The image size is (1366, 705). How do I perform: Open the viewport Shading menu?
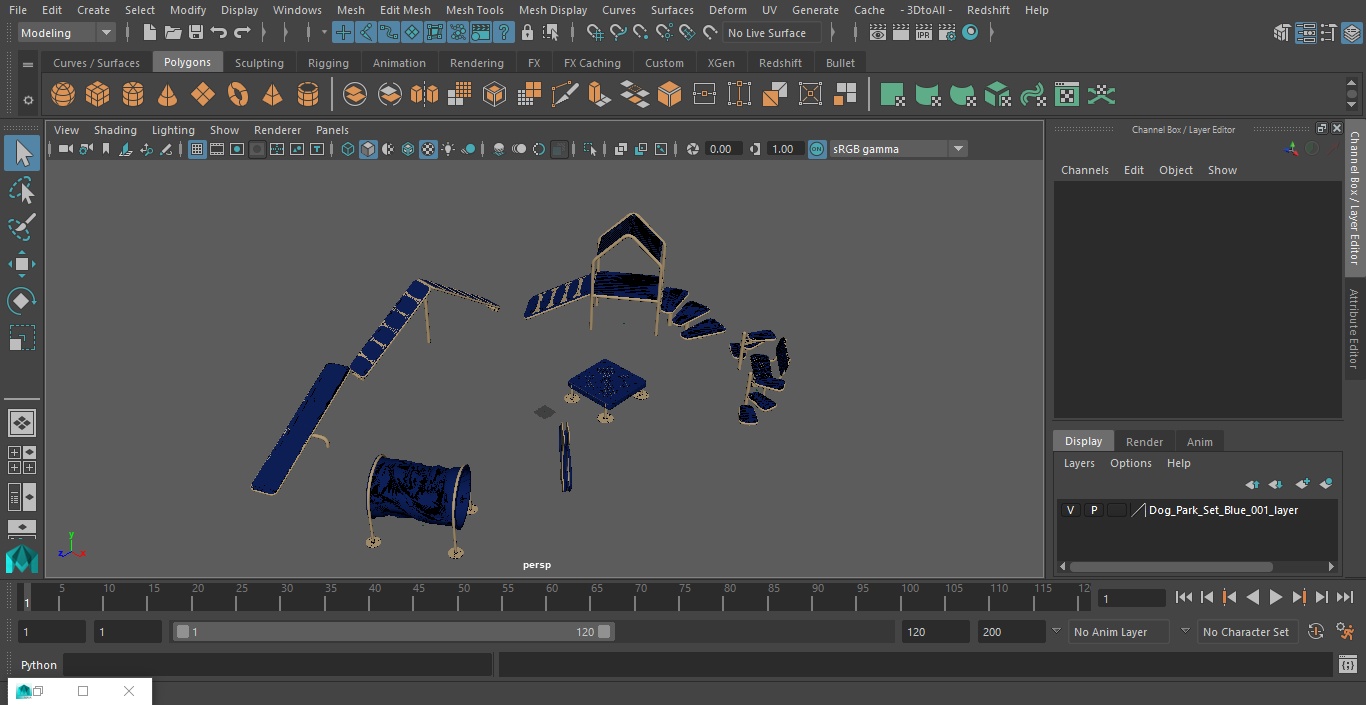pyautogui.click(x=115, y=130)
